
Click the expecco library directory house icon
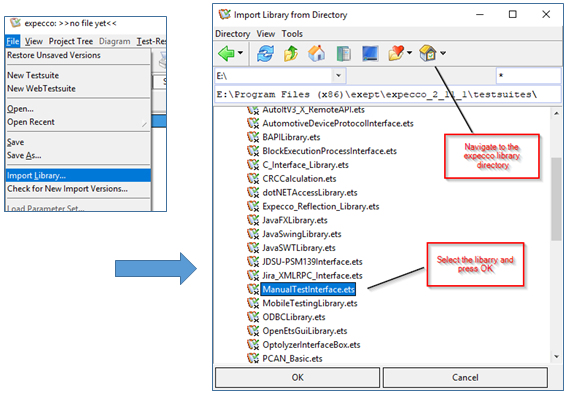pos(428,53)
